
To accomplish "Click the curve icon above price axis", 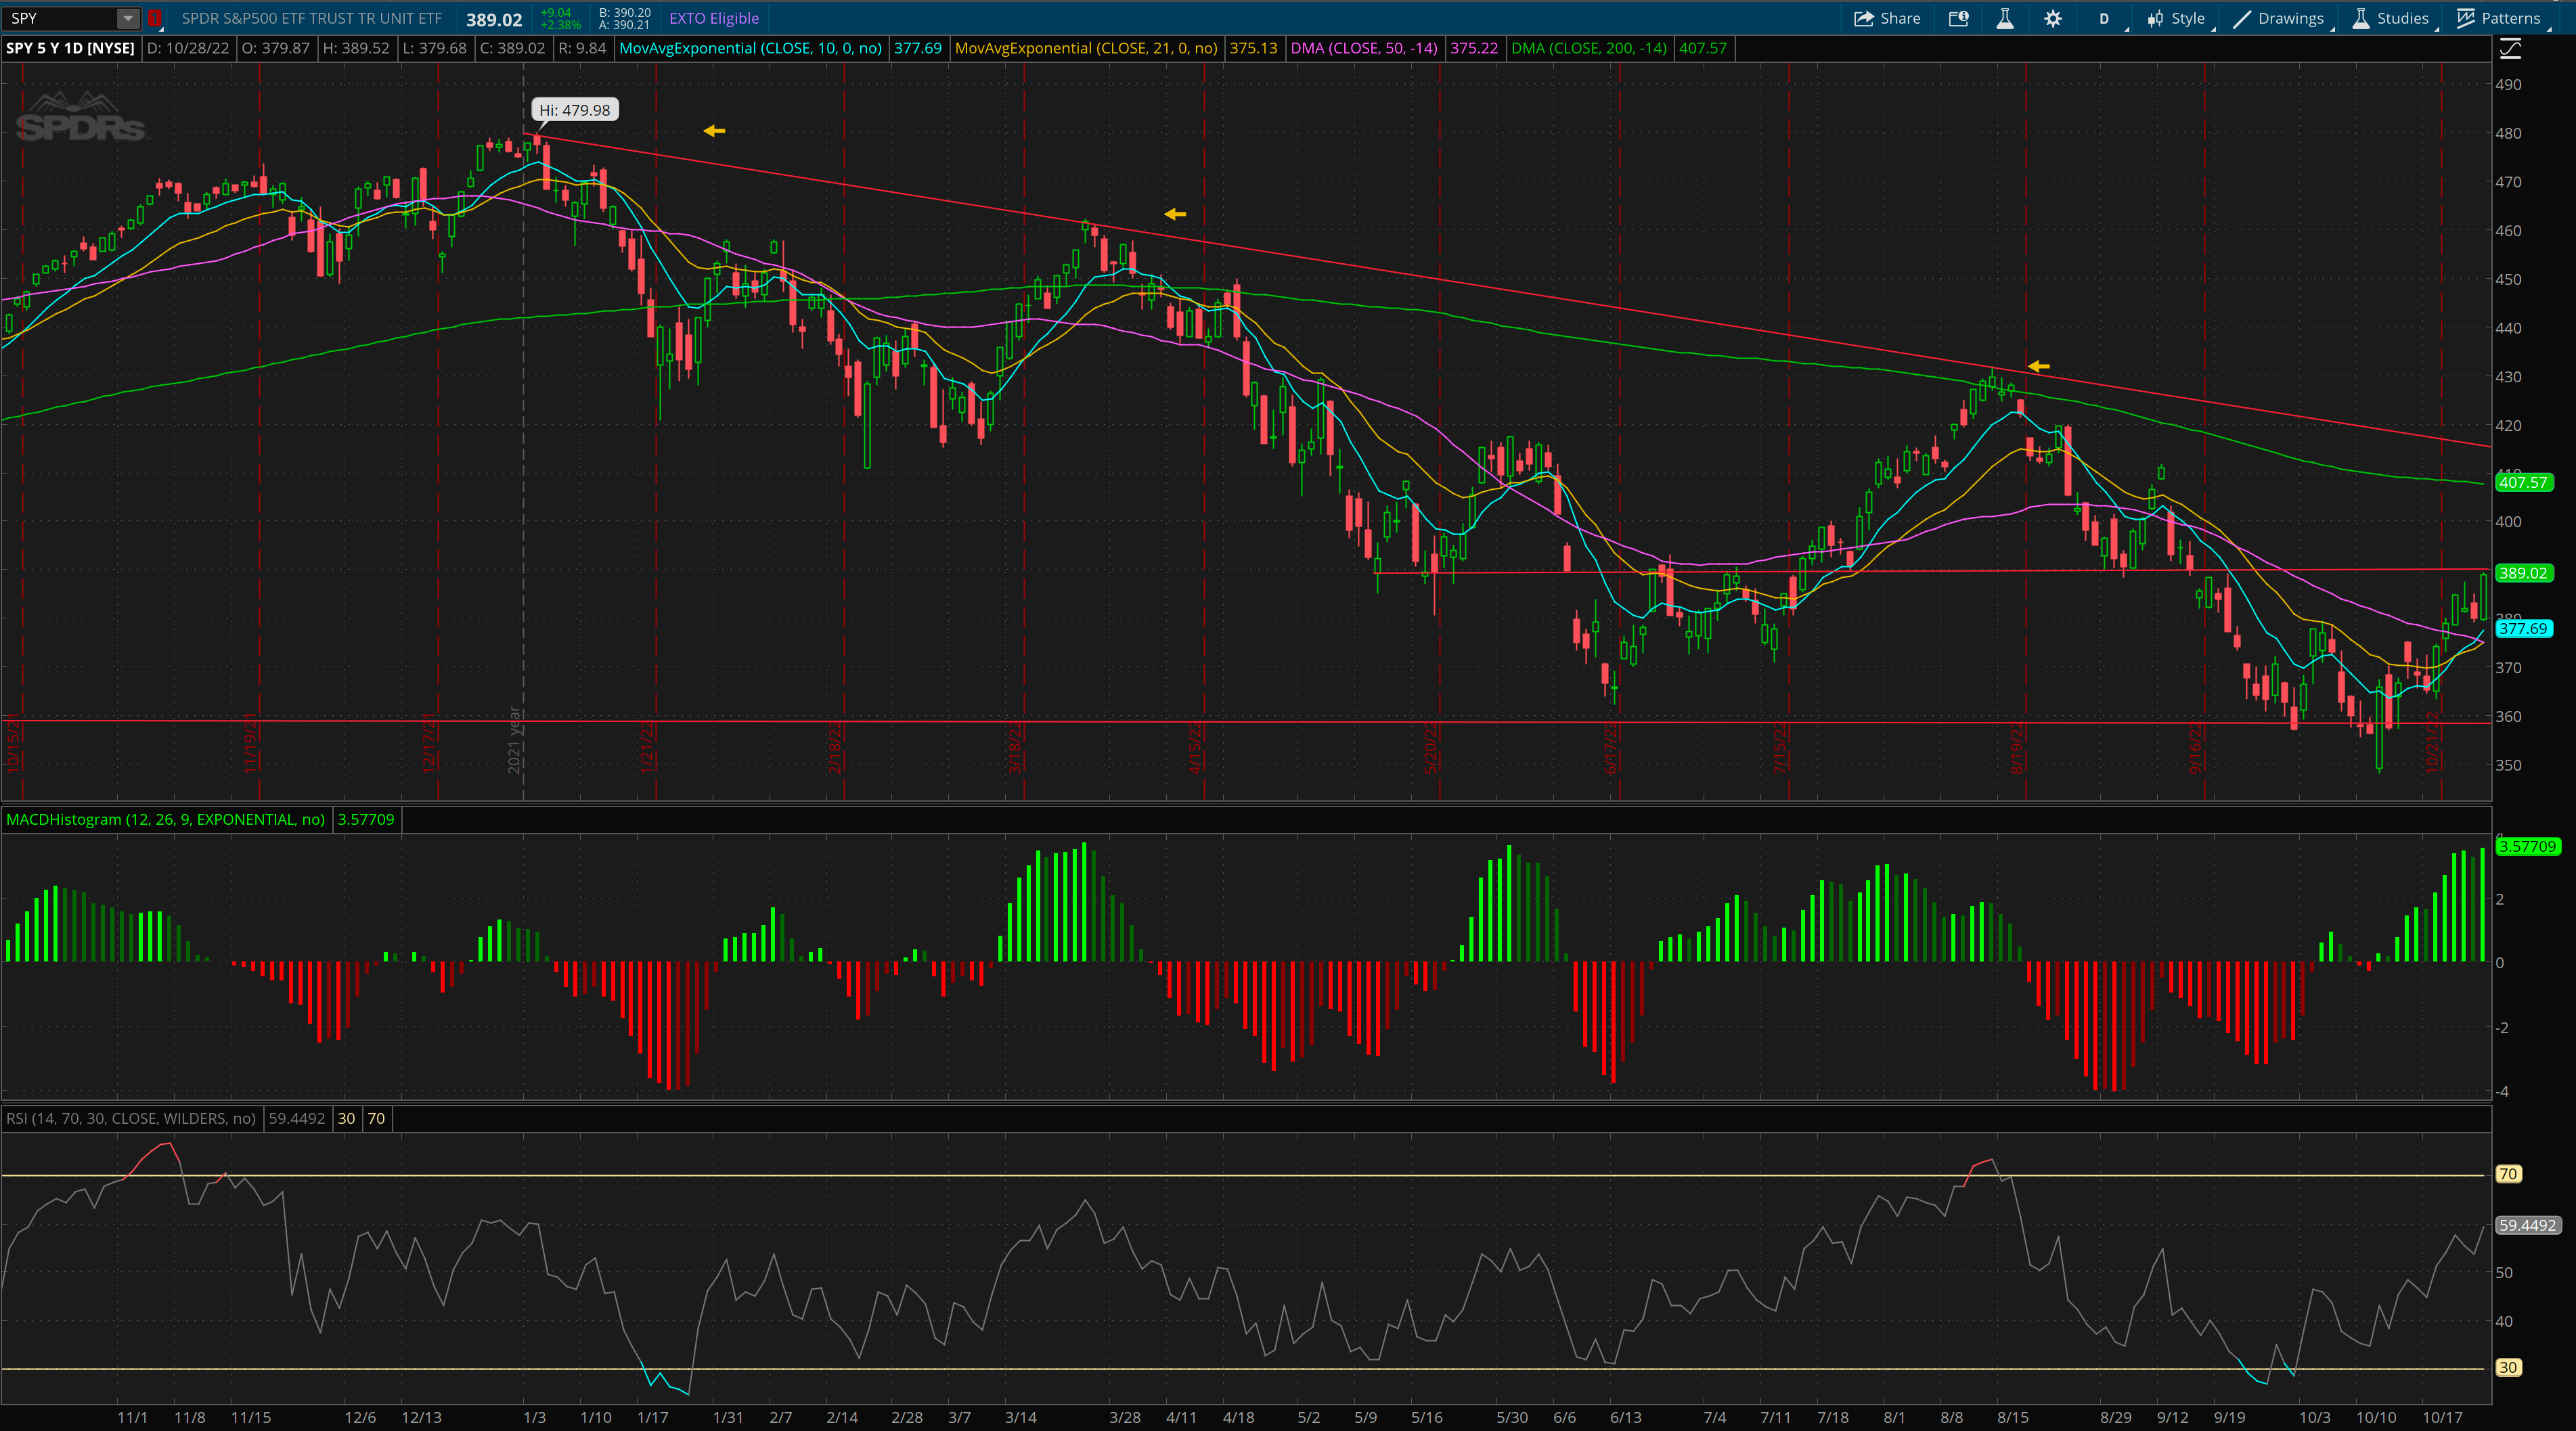I will 2510,48.
